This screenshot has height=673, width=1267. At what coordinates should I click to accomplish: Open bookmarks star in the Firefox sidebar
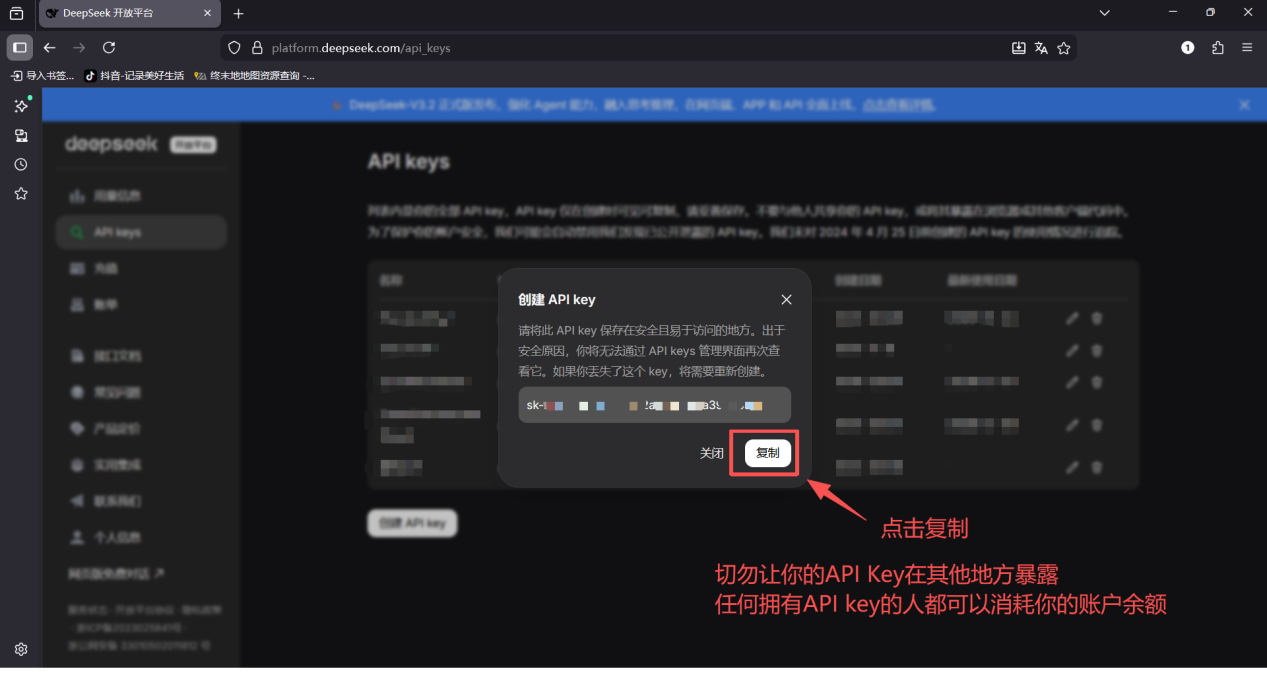click(21, 193)
